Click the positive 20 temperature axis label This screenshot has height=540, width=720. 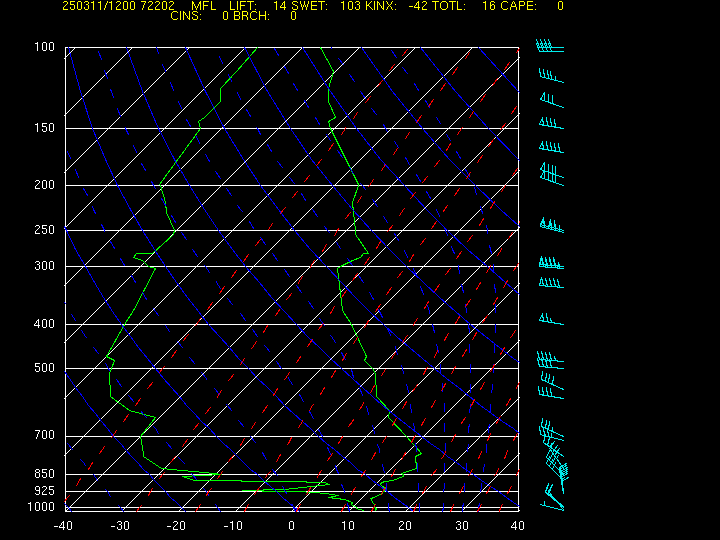(x=405, y=526)
